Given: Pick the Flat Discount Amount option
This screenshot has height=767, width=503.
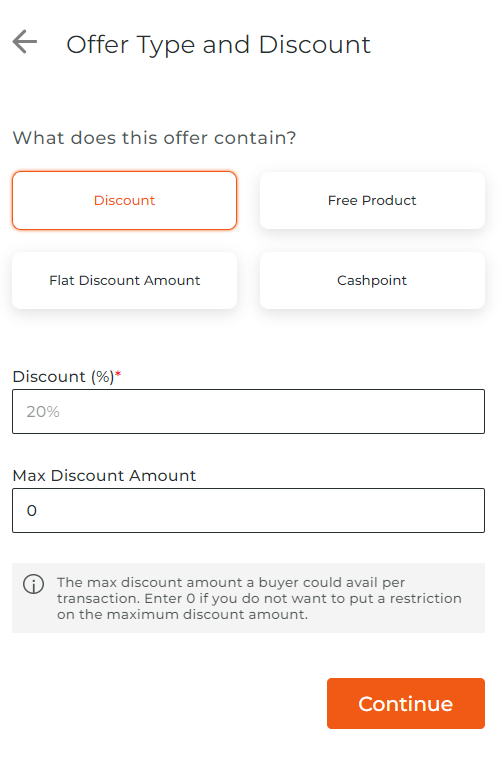Looking at the screenshot, I should tap(125, 280).
